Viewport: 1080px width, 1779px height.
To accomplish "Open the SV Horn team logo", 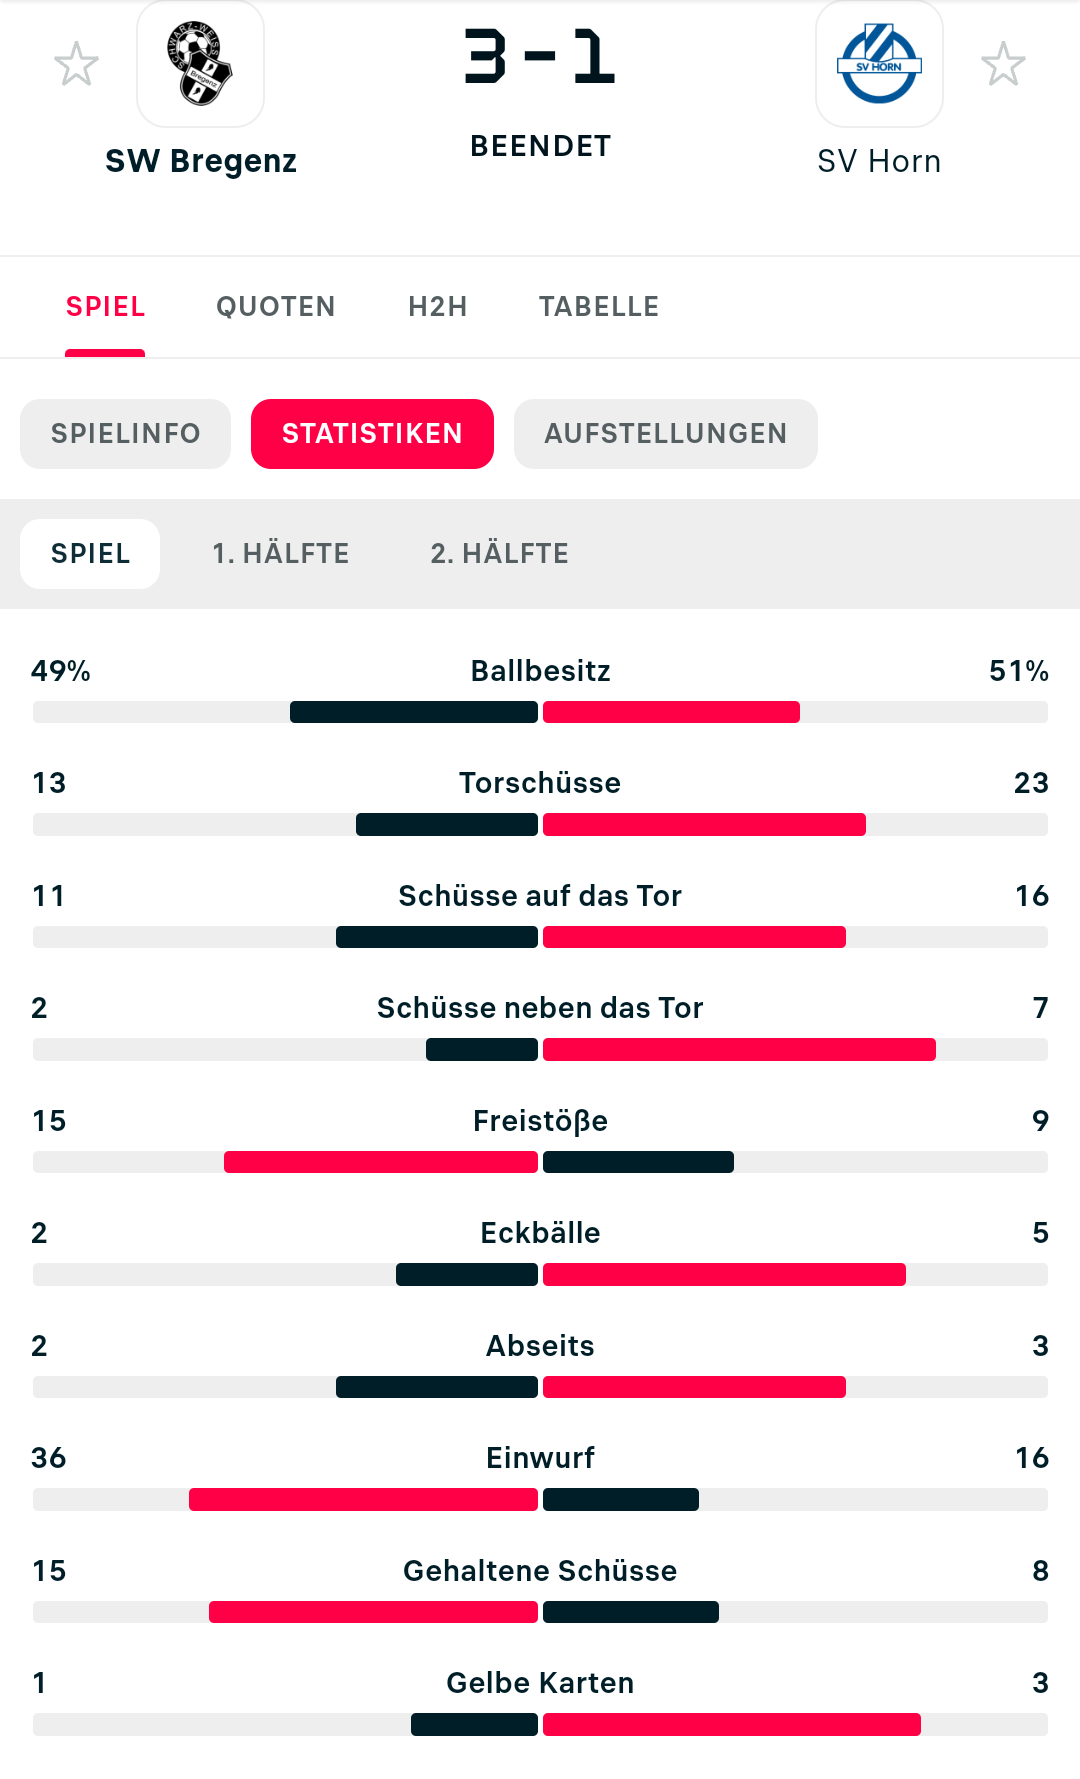I will pyautogui.click(x=879, y=64).
